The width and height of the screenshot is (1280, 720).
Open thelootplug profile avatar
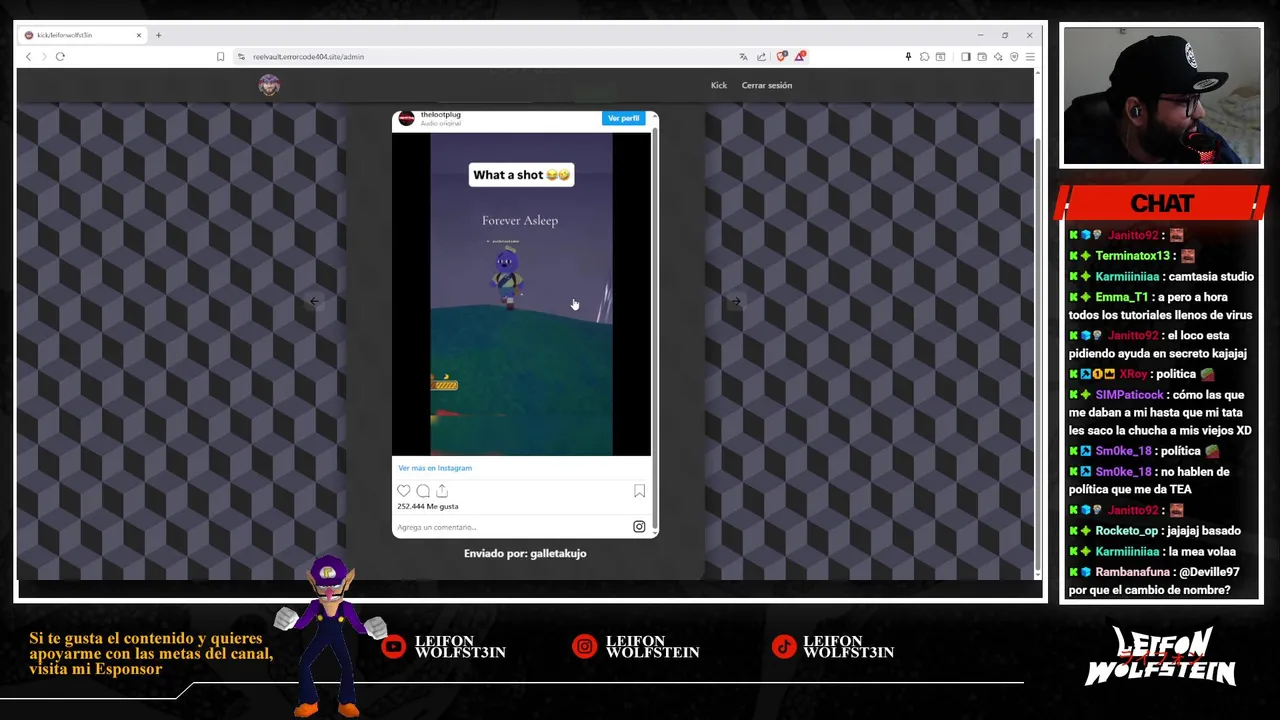coord(406,118)
